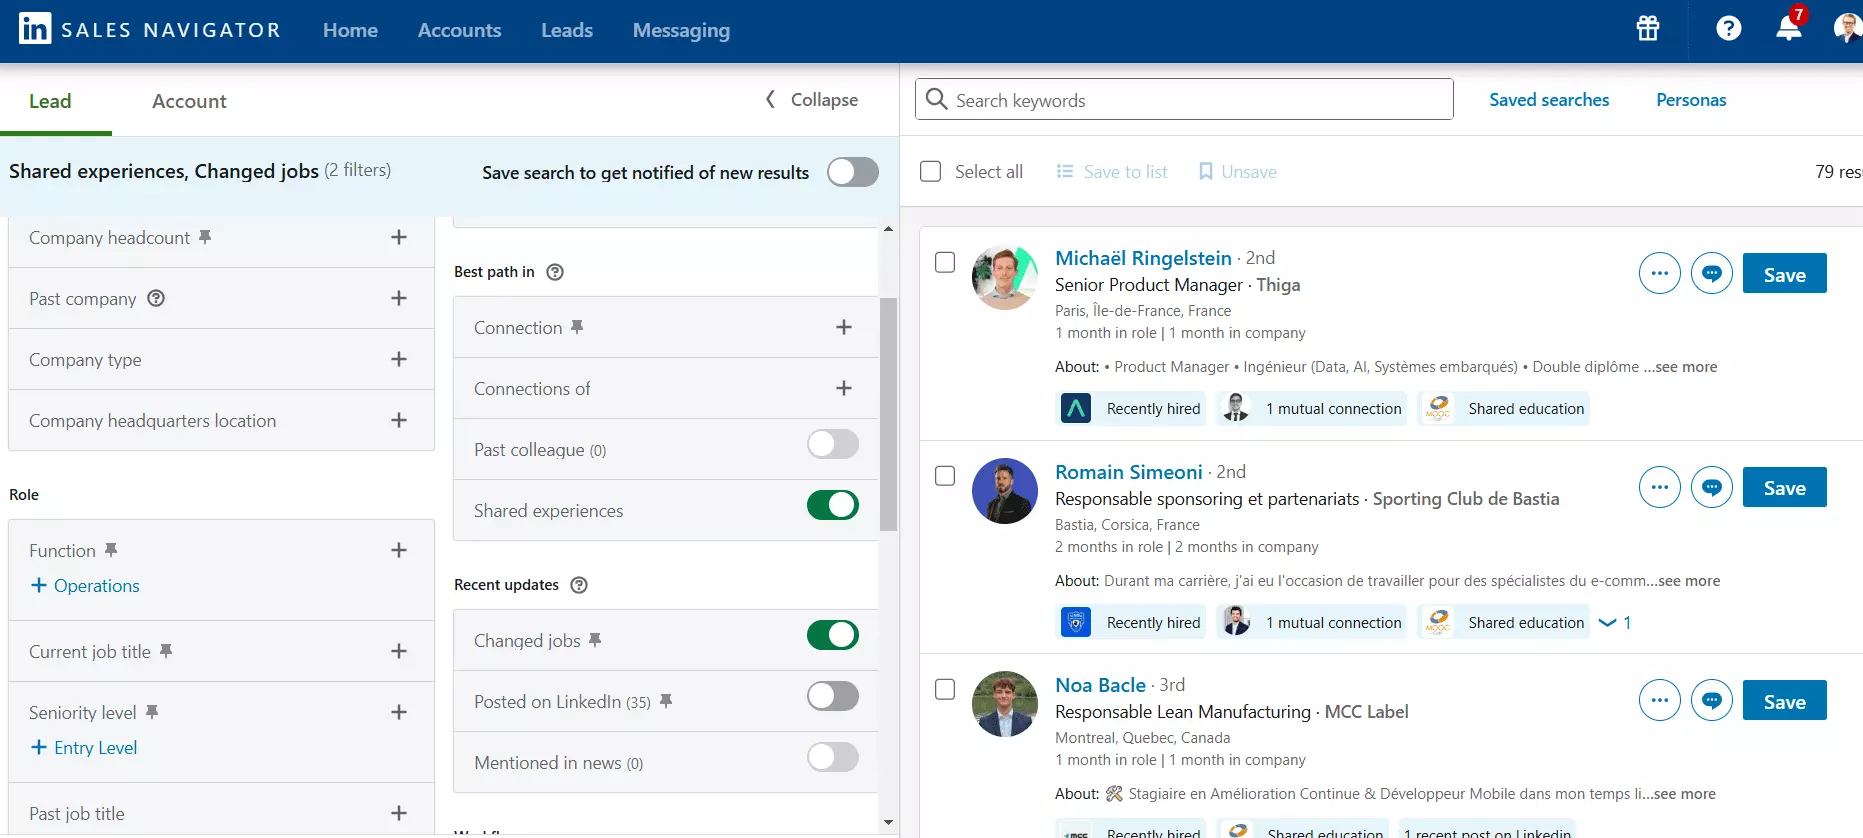Toggle save search notifications switch
Viewport: 1863px width, 838px height.
853,172
